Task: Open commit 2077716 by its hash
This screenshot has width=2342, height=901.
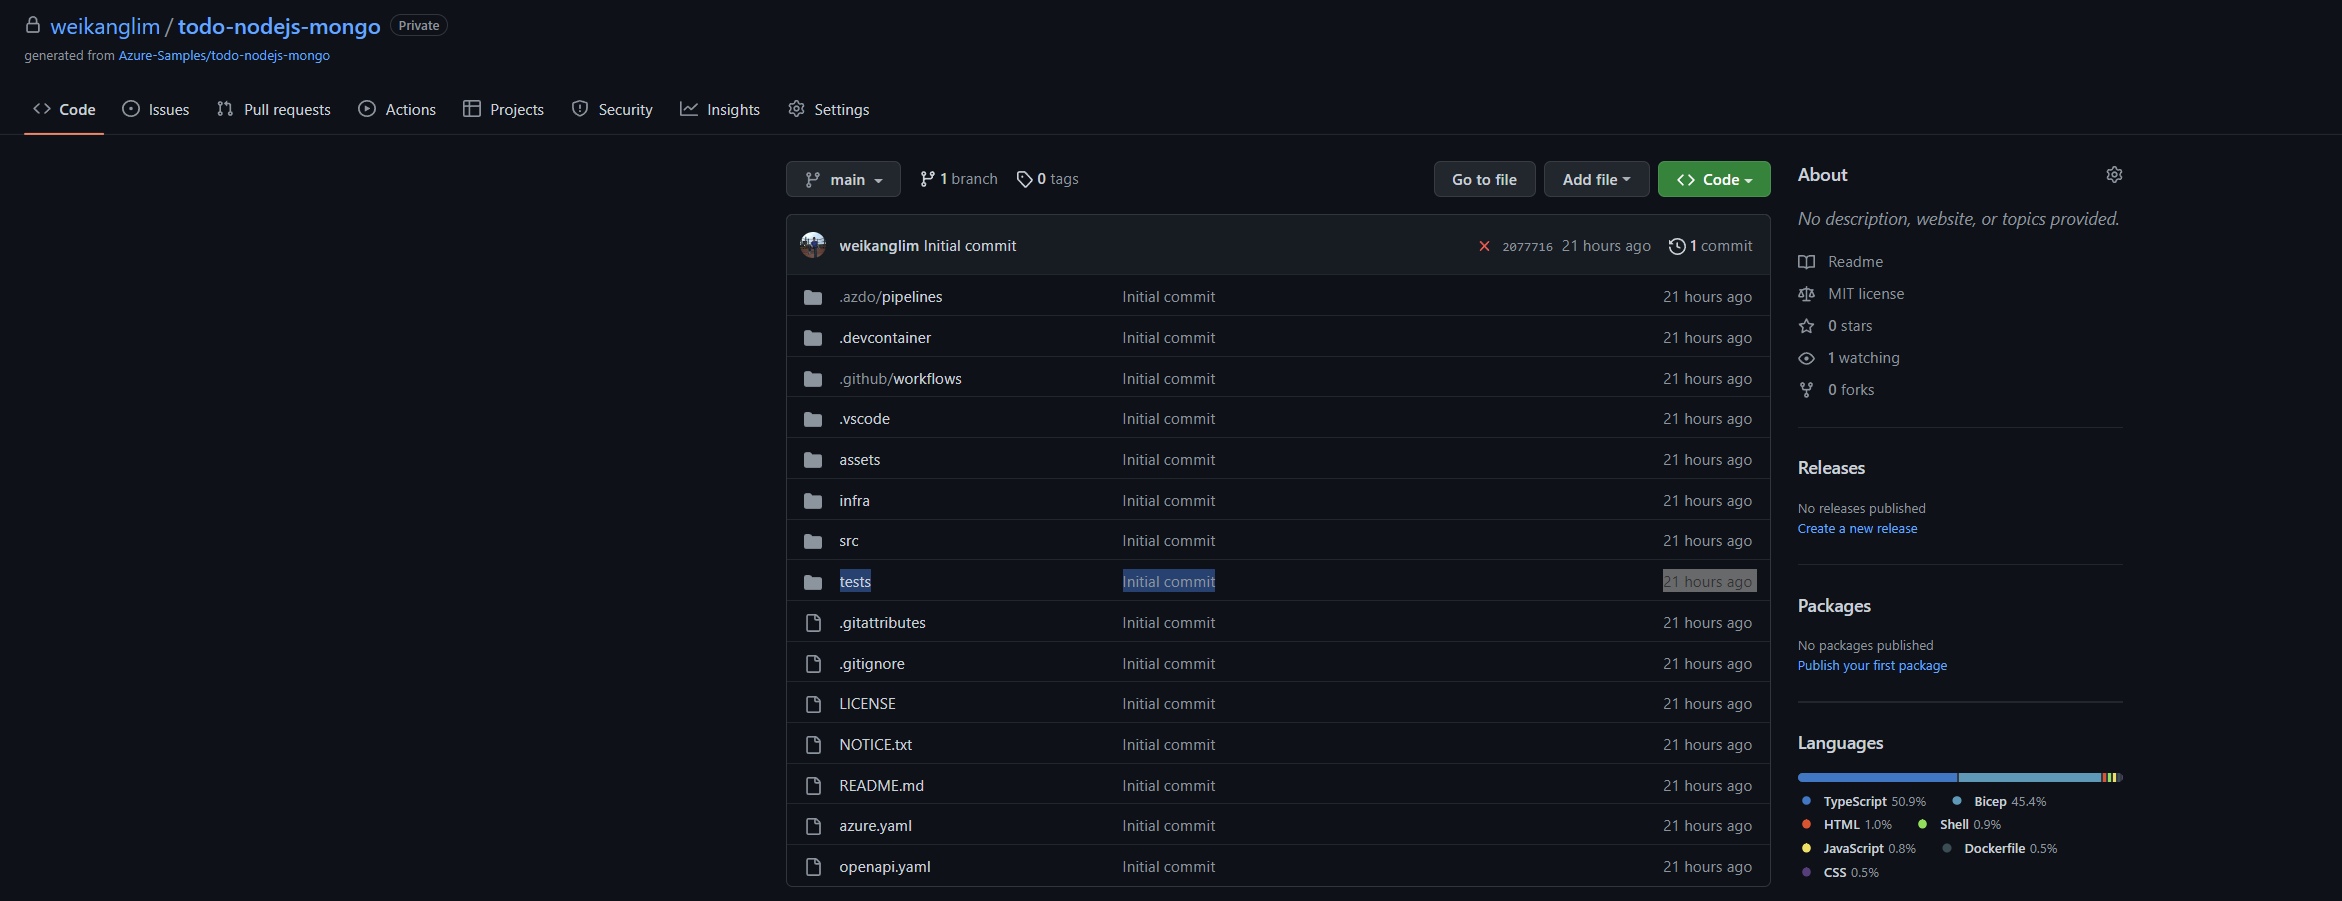Action: [1527, 246]
